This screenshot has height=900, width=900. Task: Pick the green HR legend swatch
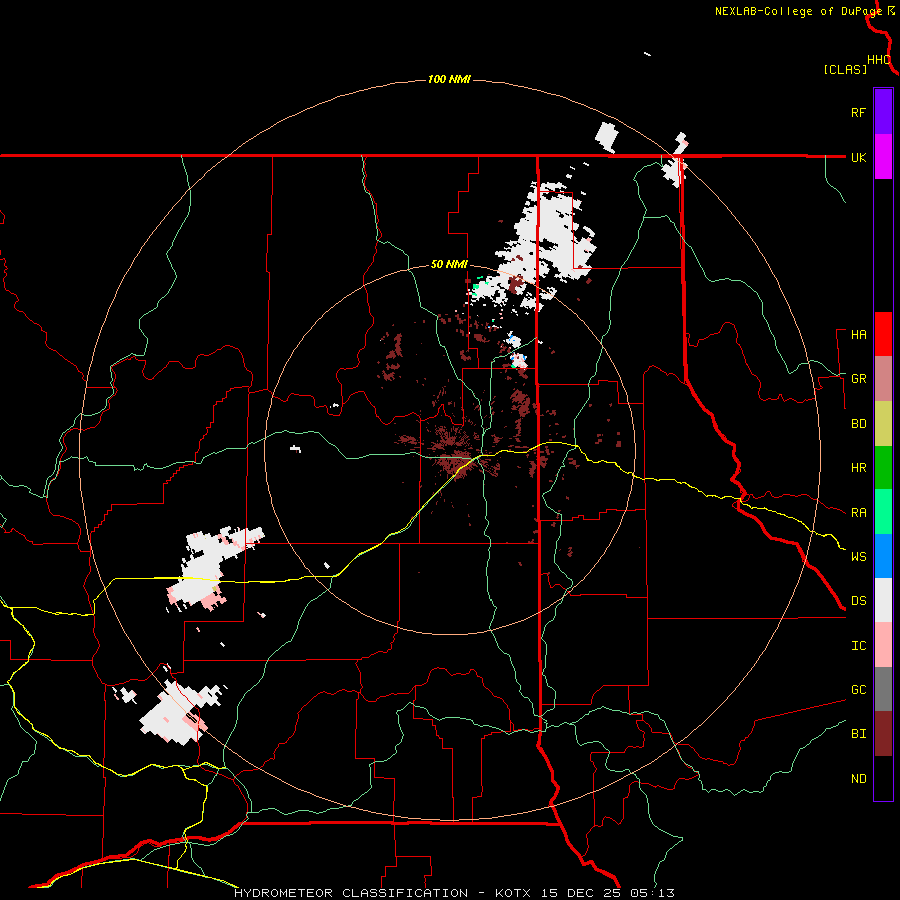[883, 468]
